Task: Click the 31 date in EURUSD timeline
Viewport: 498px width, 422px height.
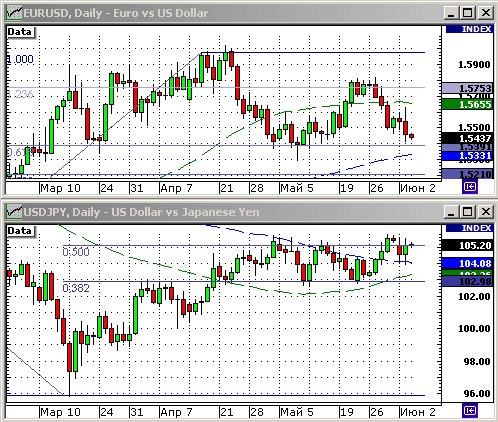Action: [137, 188]
